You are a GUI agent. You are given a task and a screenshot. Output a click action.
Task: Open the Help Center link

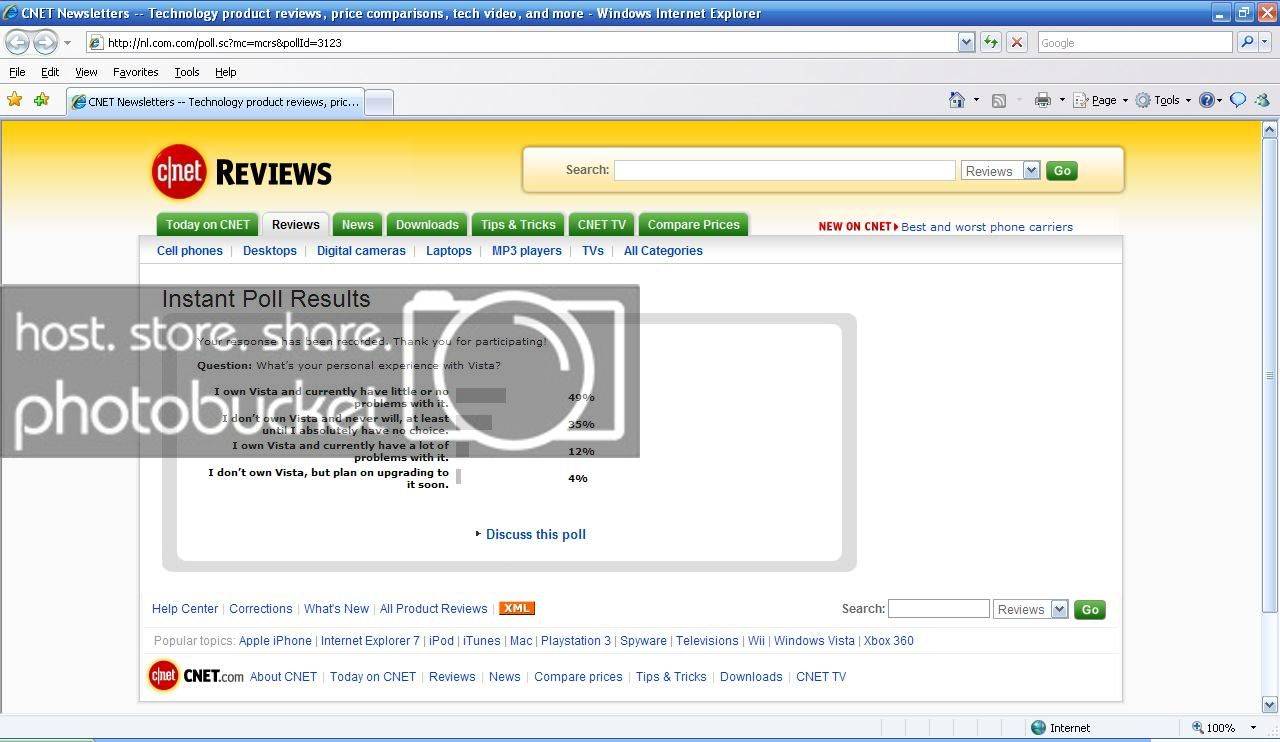point(185,609)
